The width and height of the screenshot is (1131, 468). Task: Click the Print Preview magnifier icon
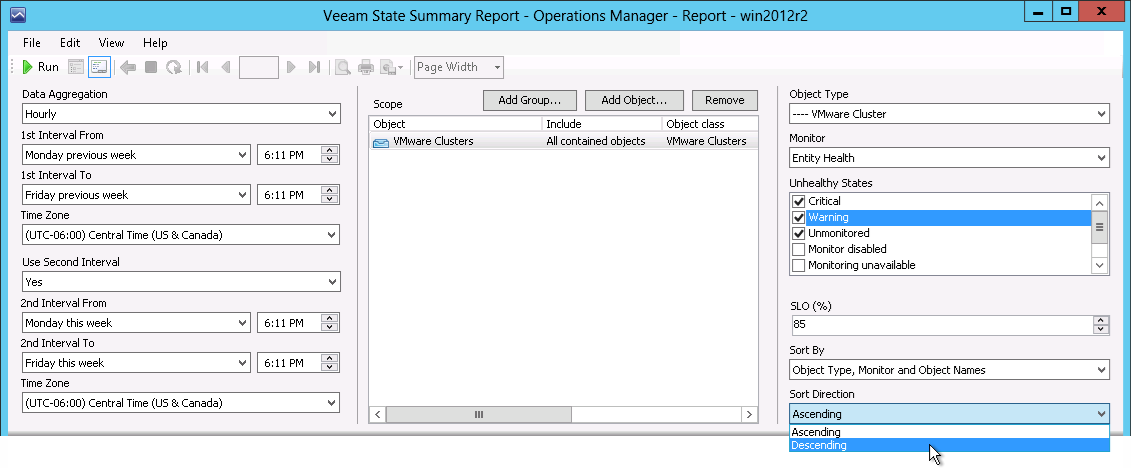343,67
